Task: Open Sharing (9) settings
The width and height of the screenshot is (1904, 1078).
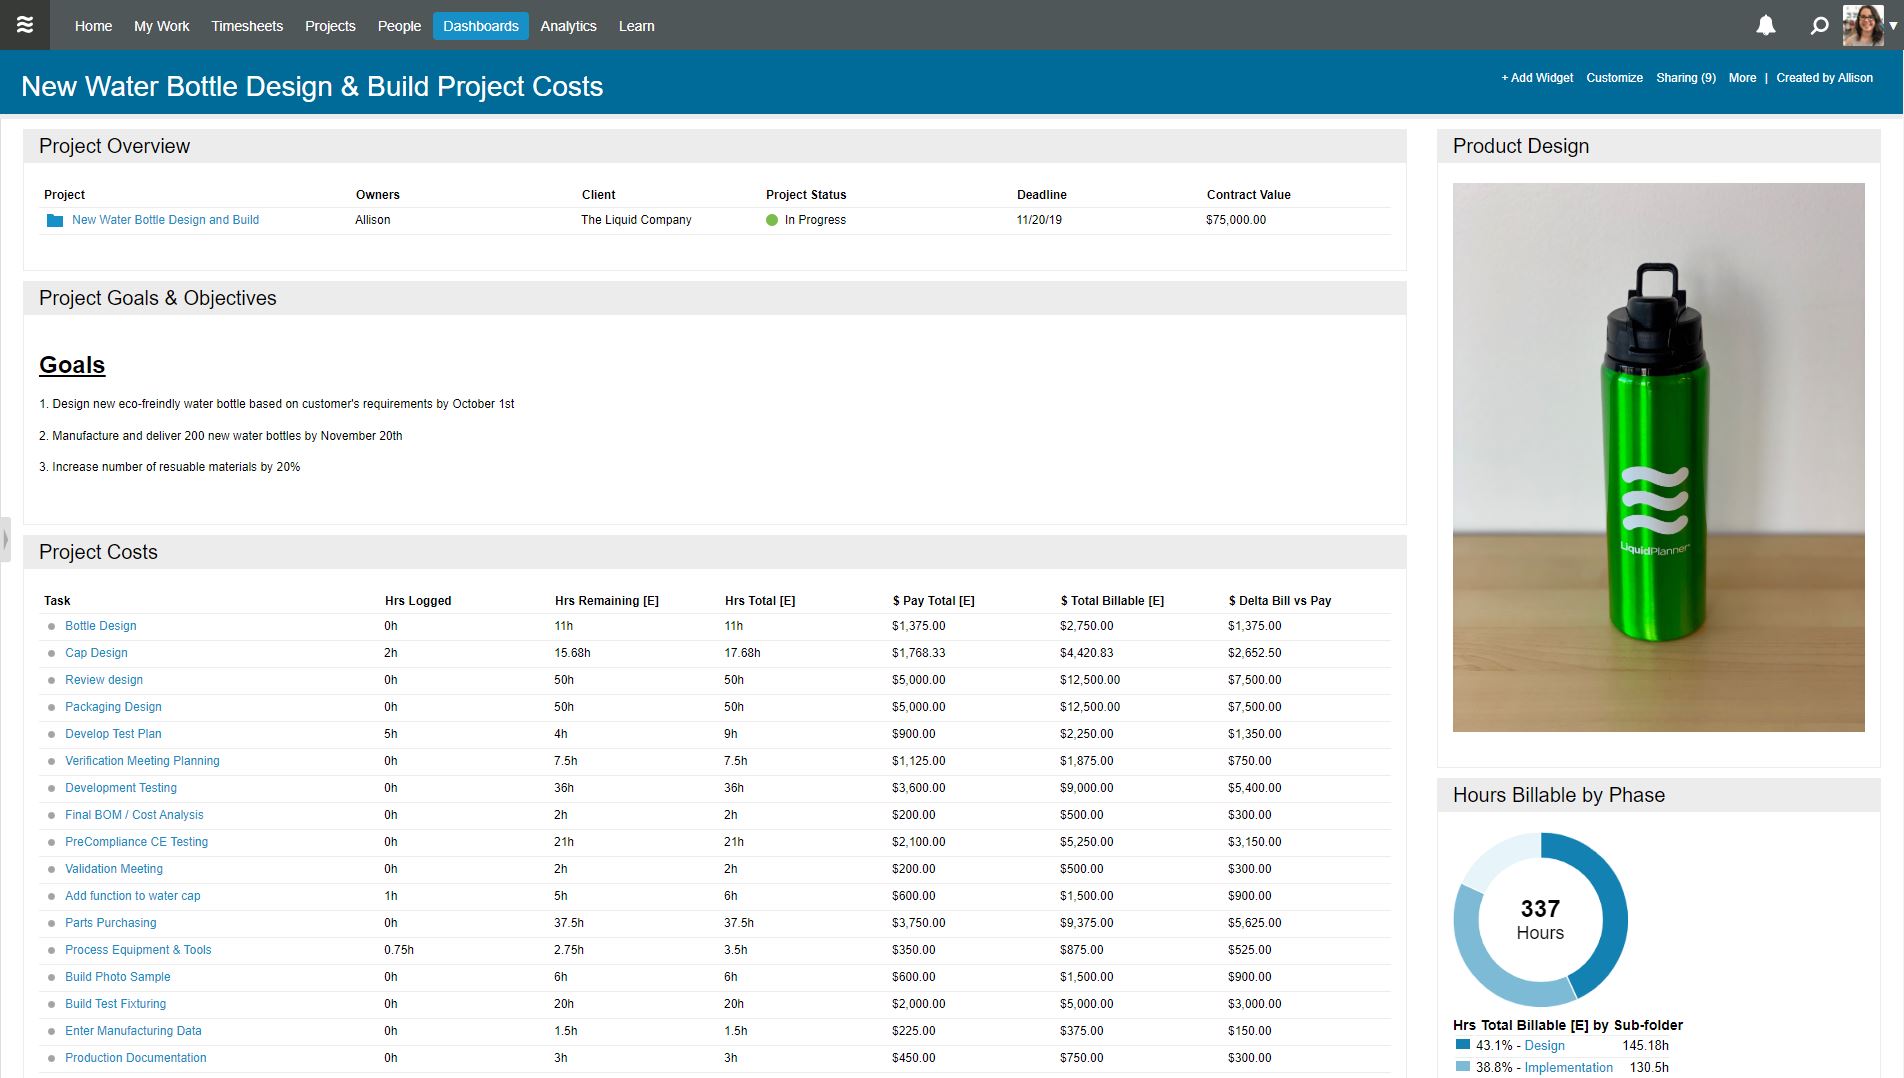Action: [x=1686, y=78]
